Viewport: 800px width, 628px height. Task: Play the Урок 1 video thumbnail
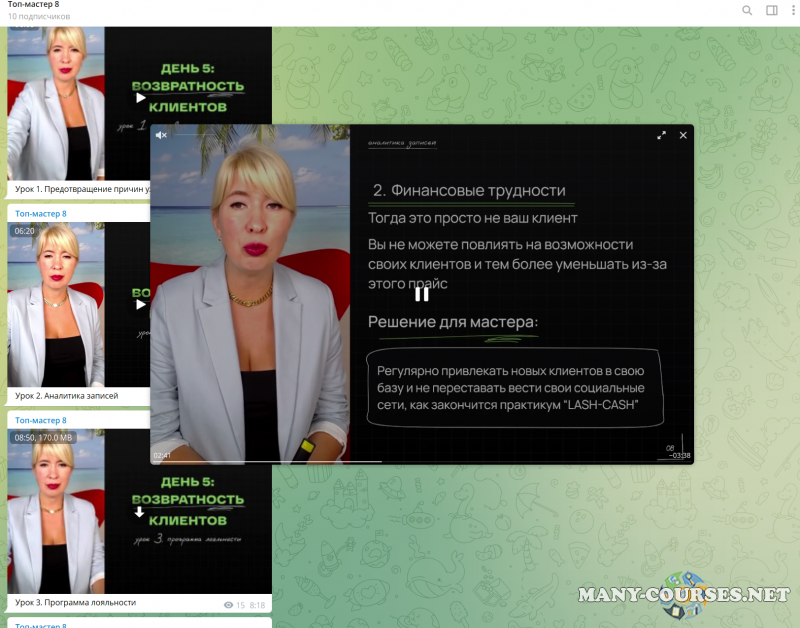click(140, 98)
